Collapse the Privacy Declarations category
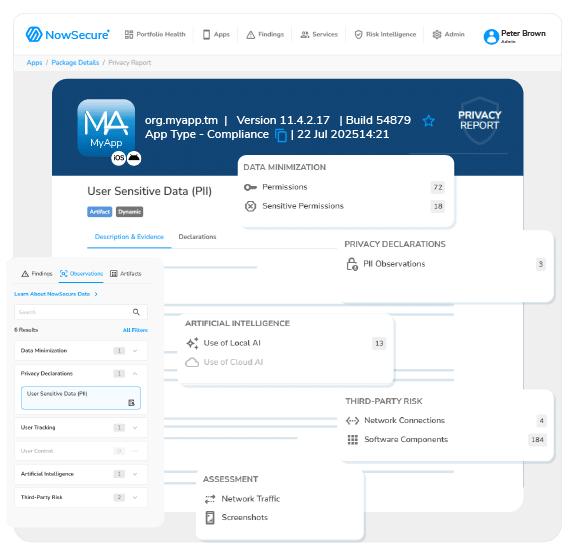 pyautogui.click(x=81, y=374)
